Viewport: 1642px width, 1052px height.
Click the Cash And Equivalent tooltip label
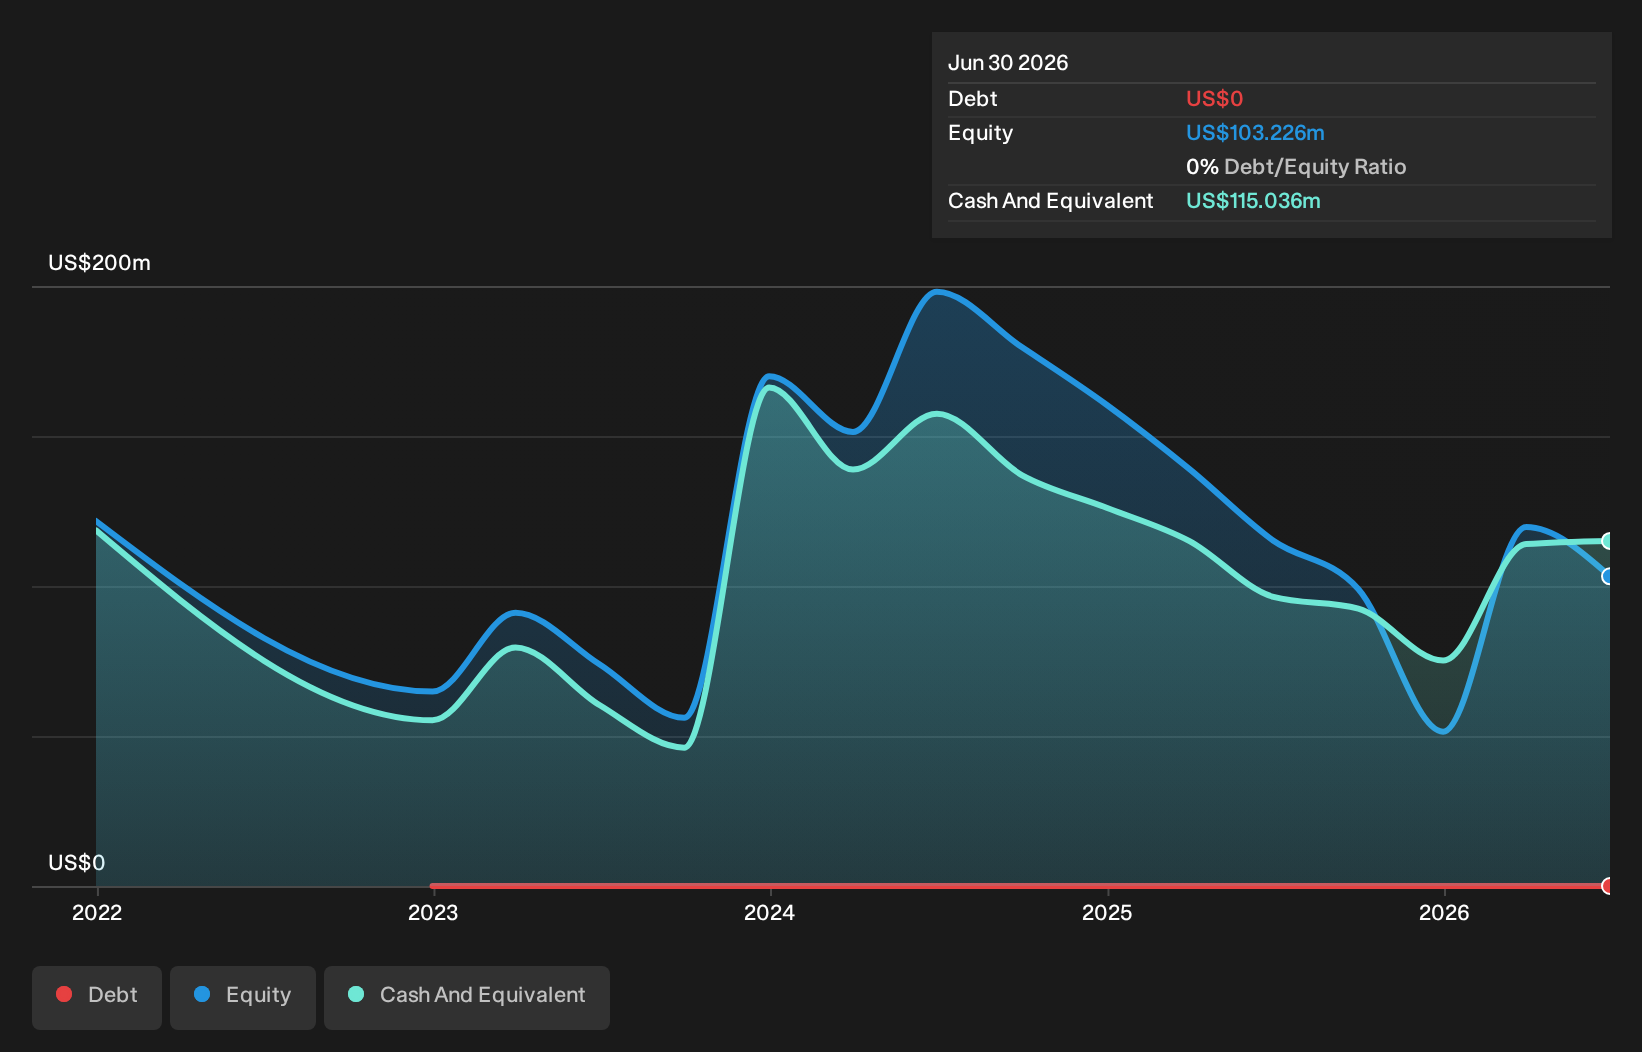coord(1051,201)
